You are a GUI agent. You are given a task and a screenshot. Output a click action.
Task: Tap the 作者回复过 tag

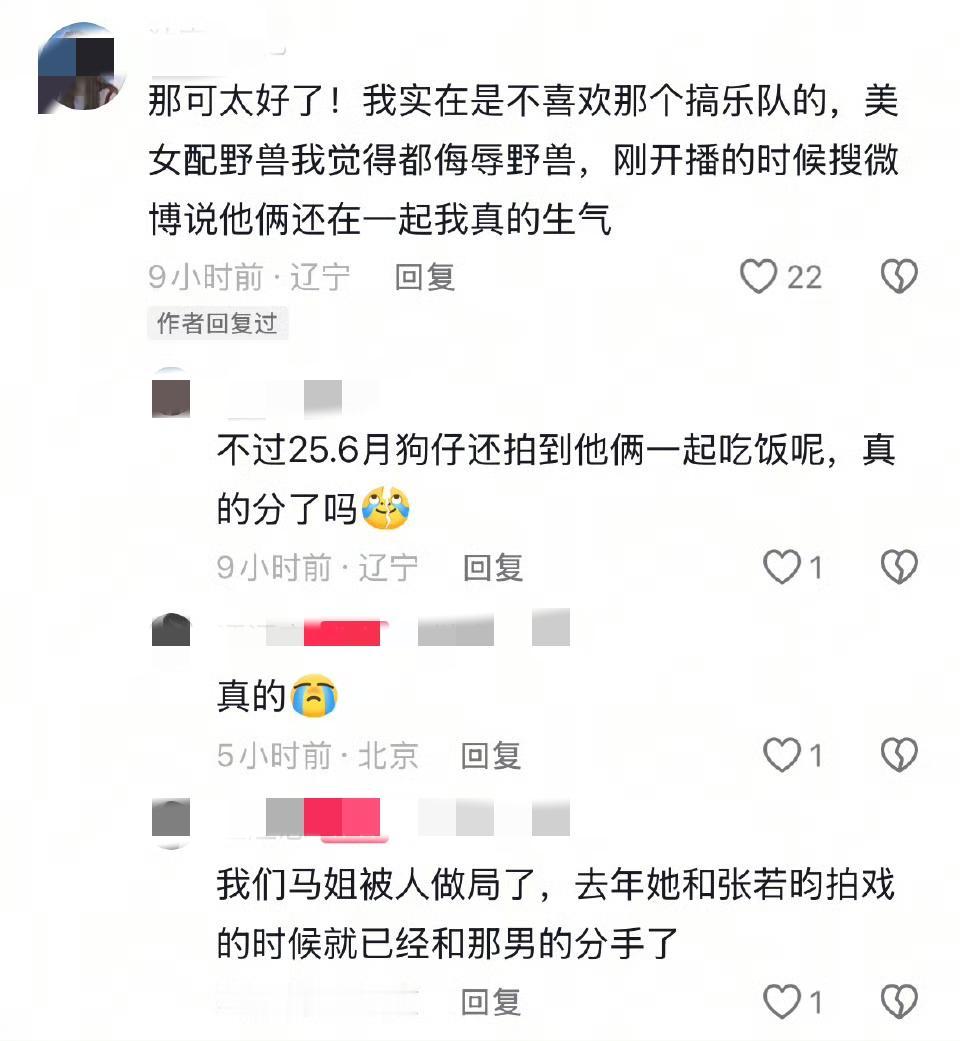(x=217, y=323)
